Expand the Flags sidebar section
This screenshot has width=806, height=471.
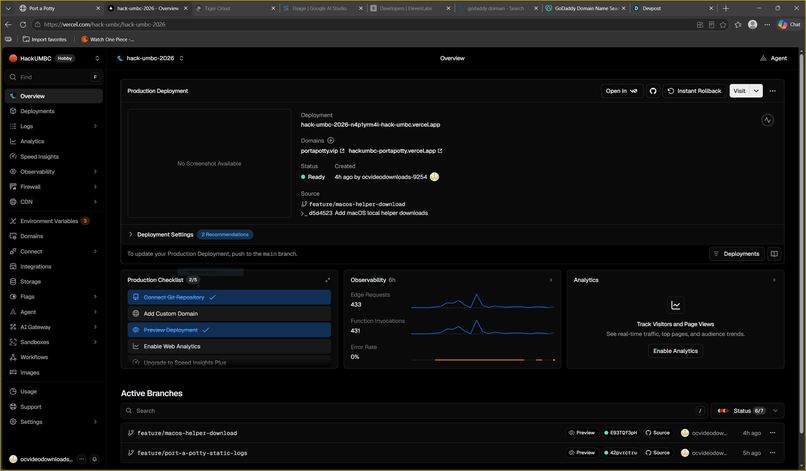pos(95,297)
